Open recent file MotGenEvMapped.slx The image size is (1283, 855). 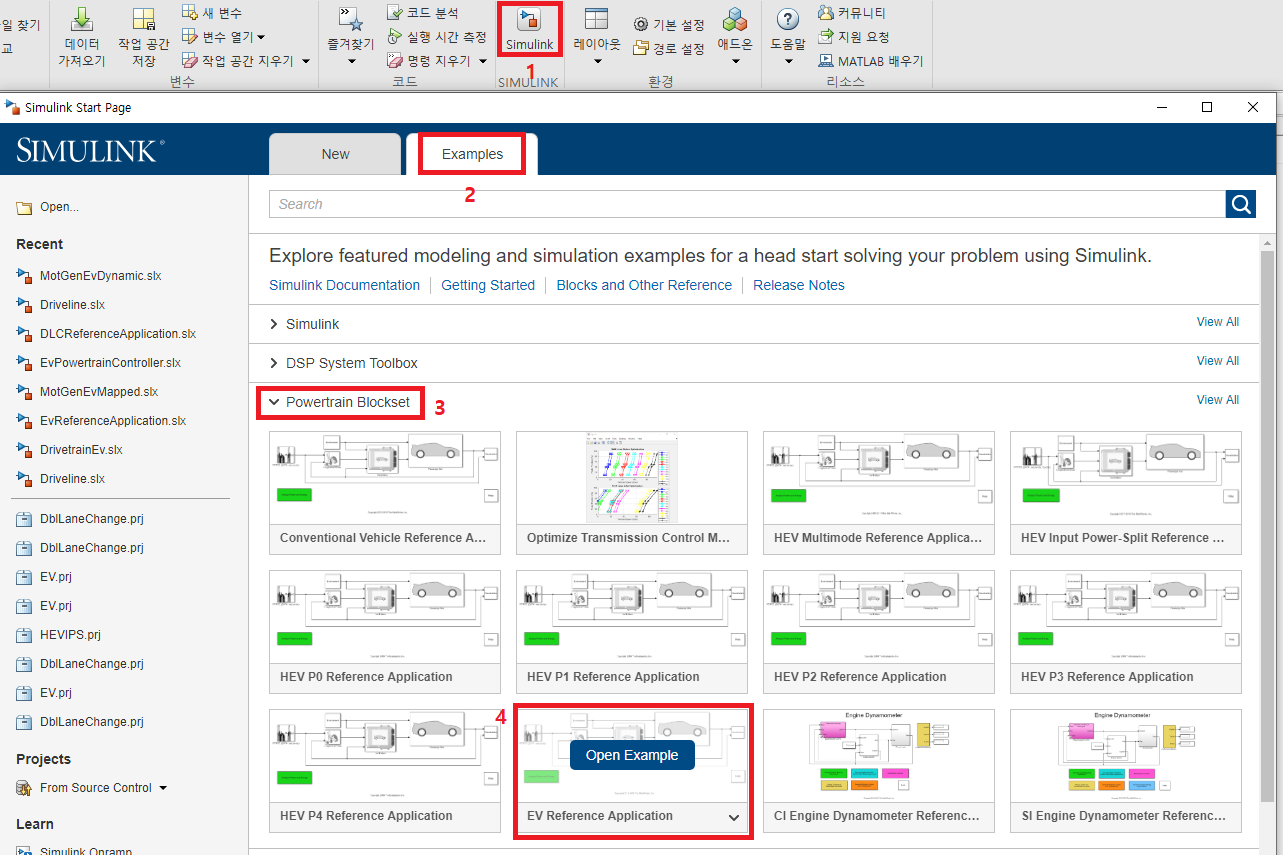tap(87, 391)
